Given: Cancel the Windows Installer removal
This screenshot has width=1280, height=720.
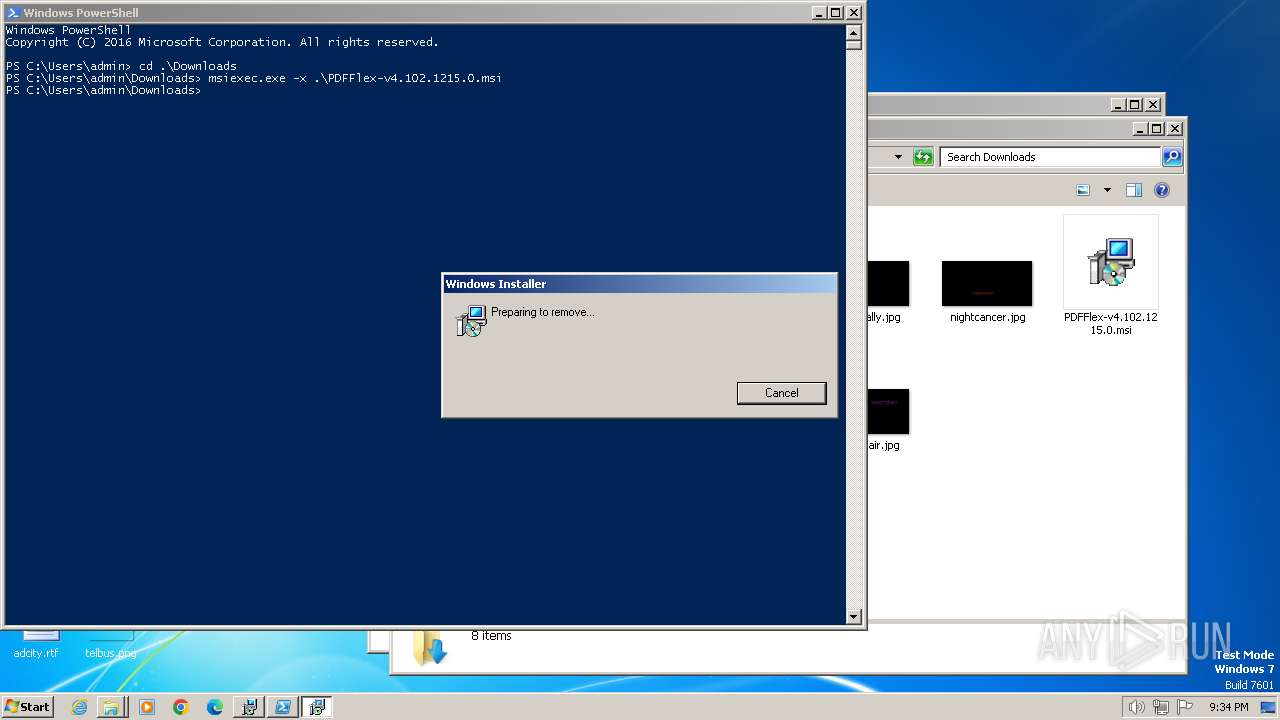Looking at the screenshot, I should tap(781, 393).
